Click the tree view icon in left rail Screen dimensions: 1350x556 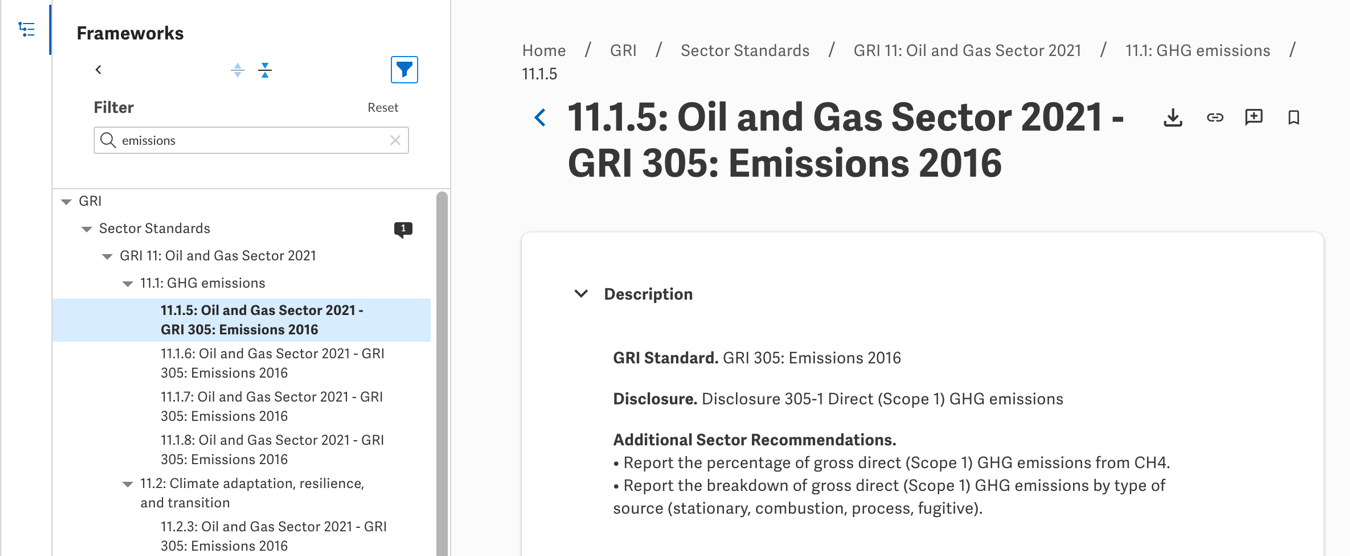[26, 29]
